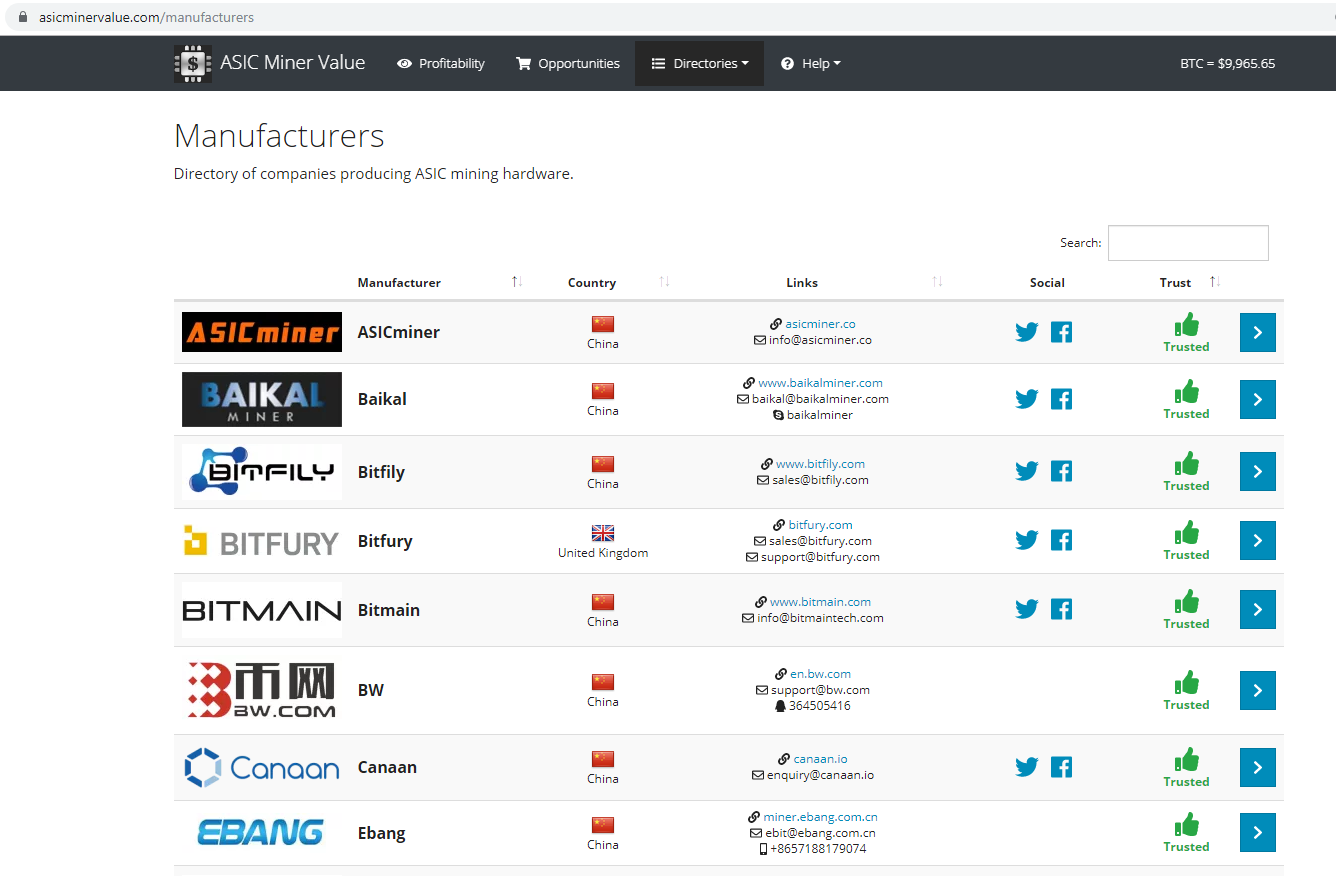Open the asicminer.co website link

click(820, 324)
